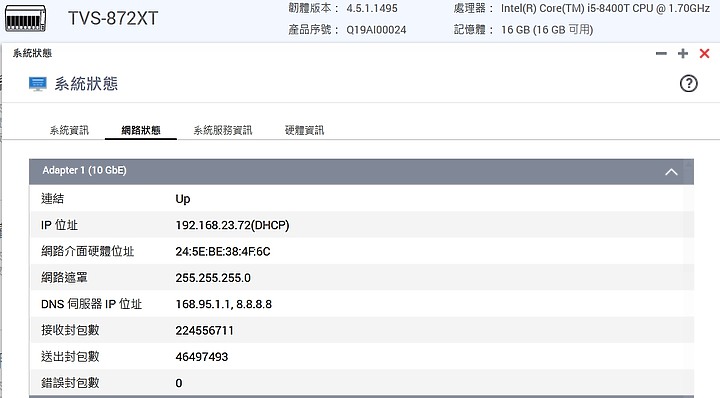
Task: Click the 處理器 label
Action: click(474, 8)
